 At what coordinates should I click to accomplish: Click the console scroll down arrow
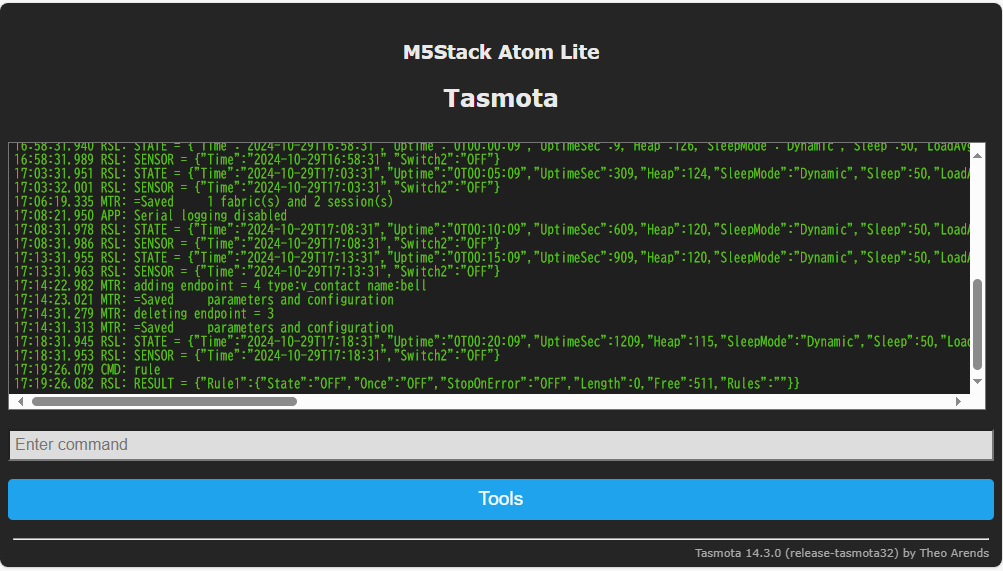(x=977, y=382)
